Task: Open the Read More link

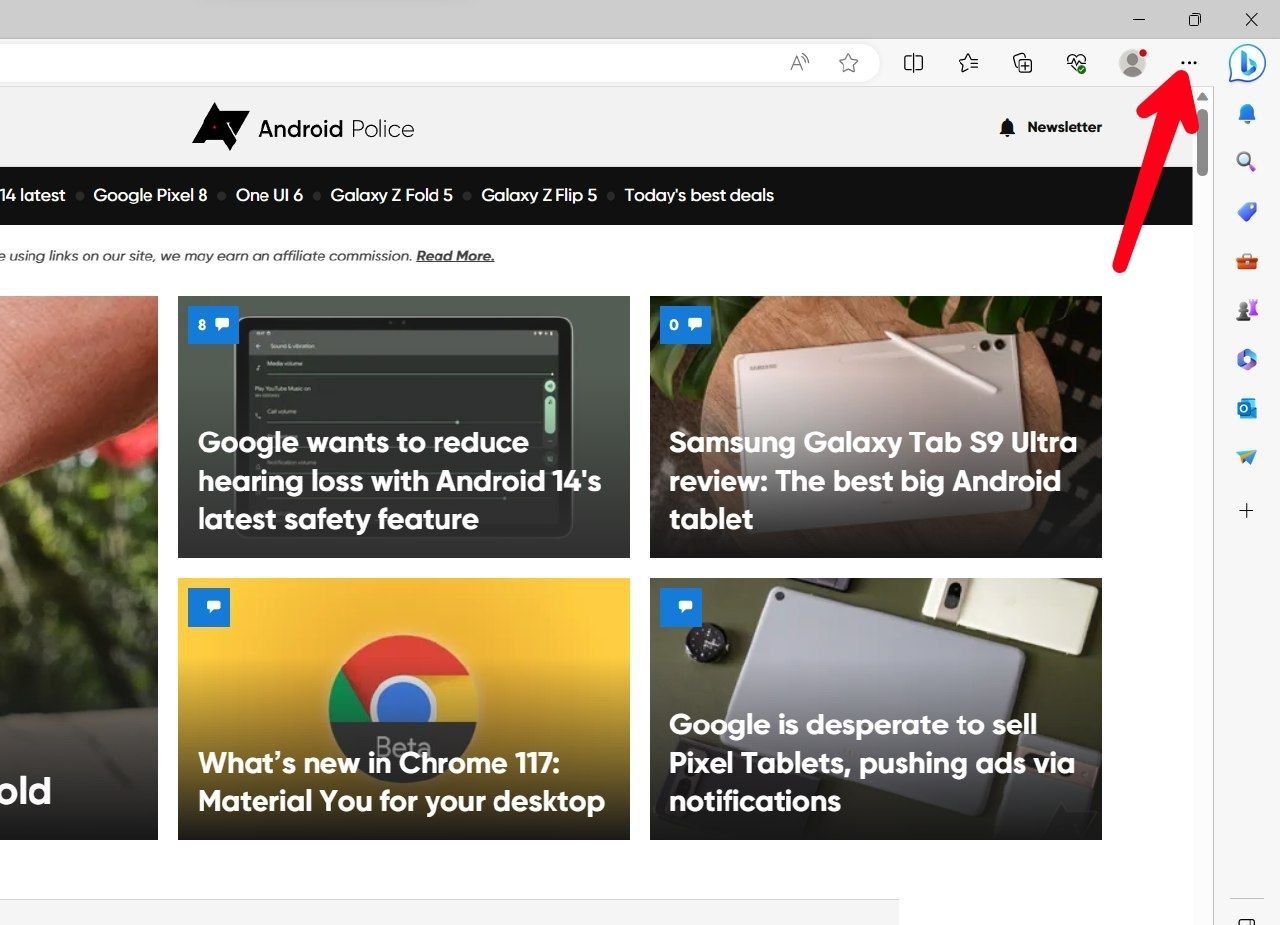Action: pyautogui.click(x=455, y=255)
